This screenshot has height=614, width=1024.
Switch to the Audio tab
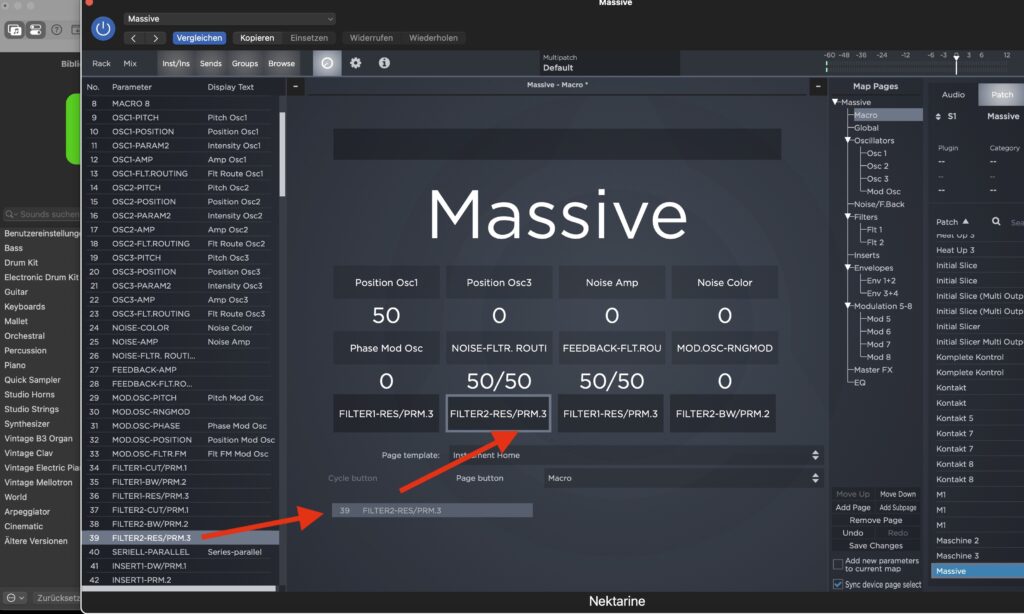[953, 95]
